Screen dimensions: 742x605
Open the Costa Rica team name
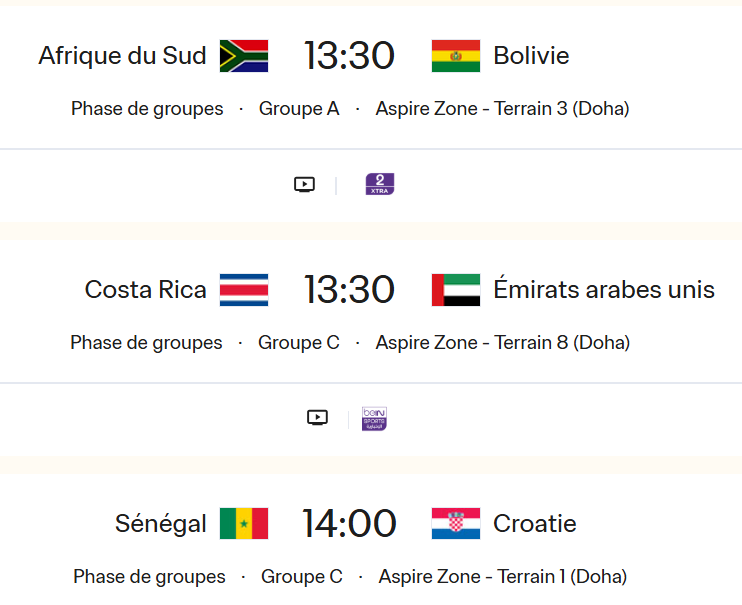point(146,290)
